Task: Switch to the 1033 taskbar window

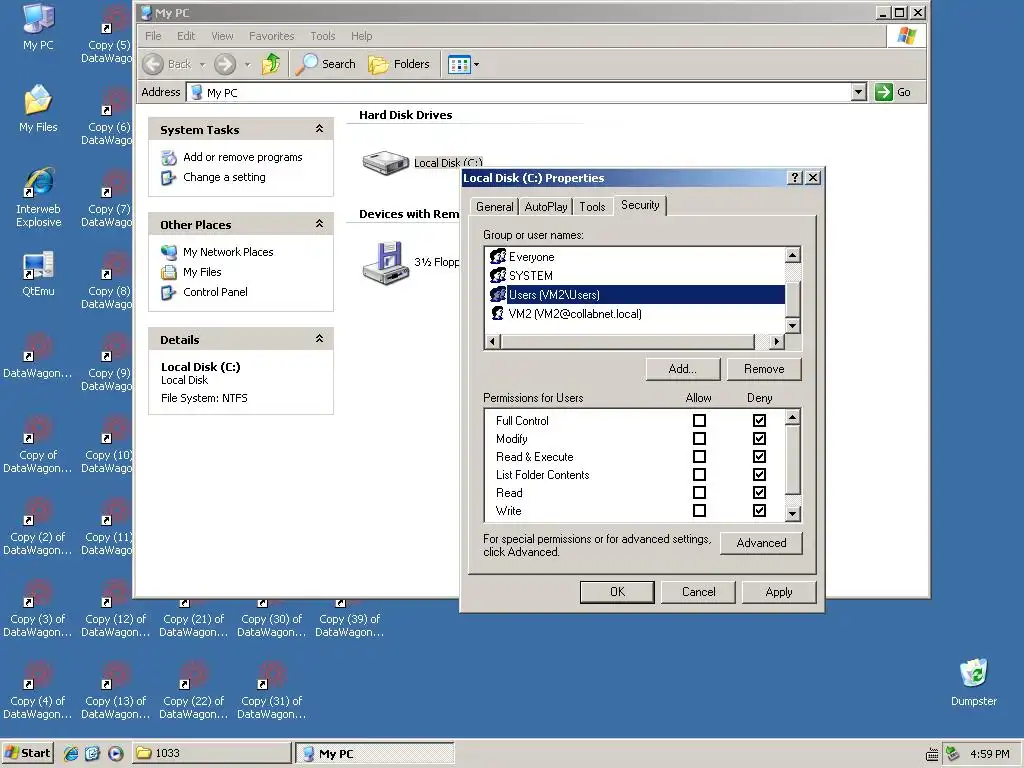Action: pyautogui.click(x=212, y=753)
